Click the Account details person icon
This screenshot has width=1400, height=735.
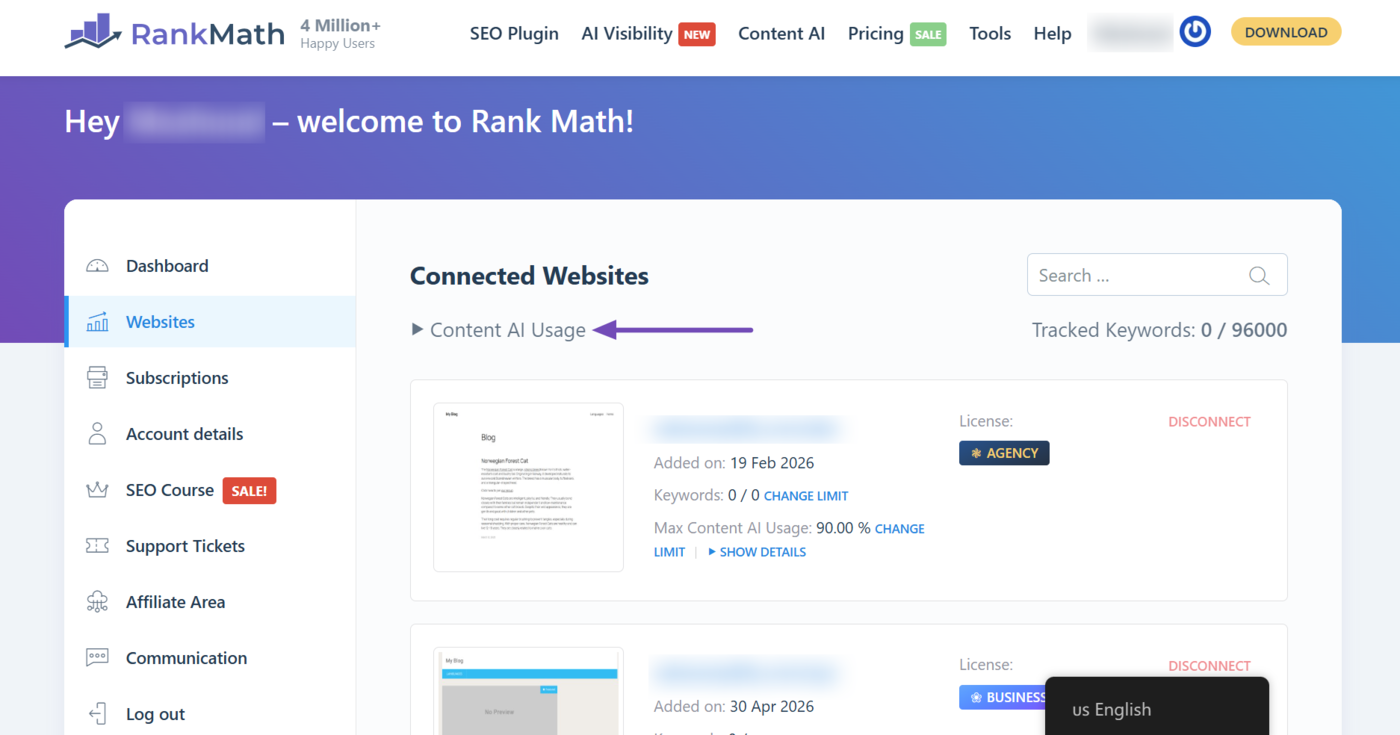(97, 434)
